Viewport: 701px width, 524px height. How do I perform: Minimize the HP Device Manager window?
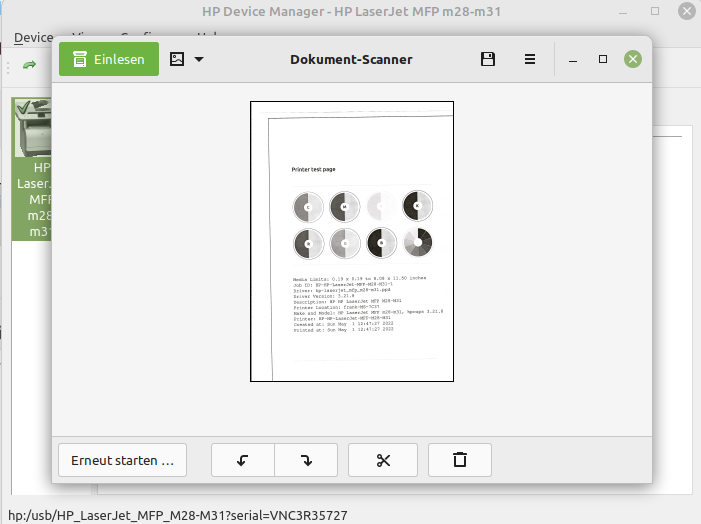click(623, 12)
